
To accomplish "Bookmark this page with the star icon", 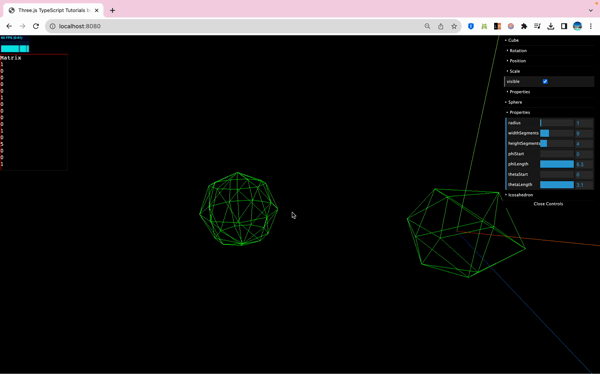I will tap(454, 26).
